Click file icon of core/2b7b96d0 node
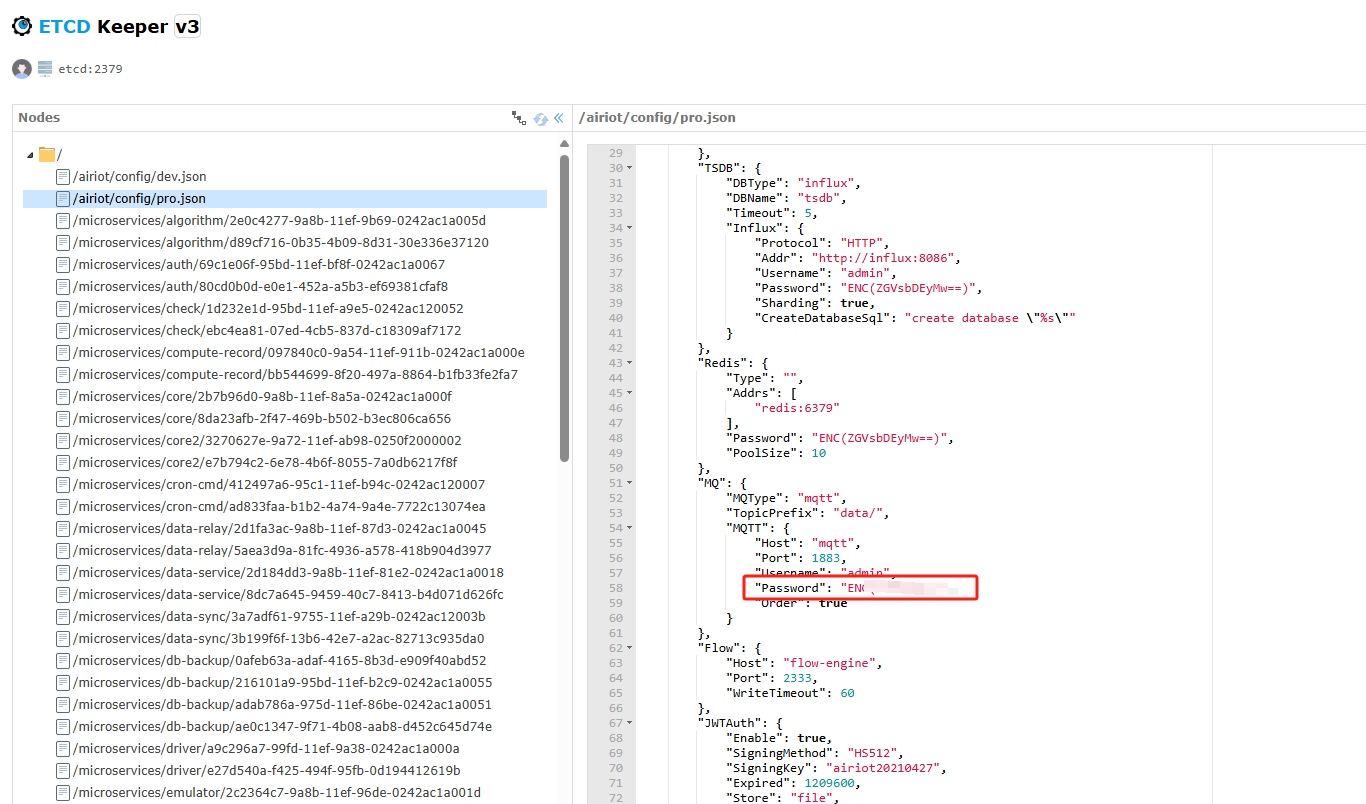Screen dimensions: 1366x804 coord(63,397)
